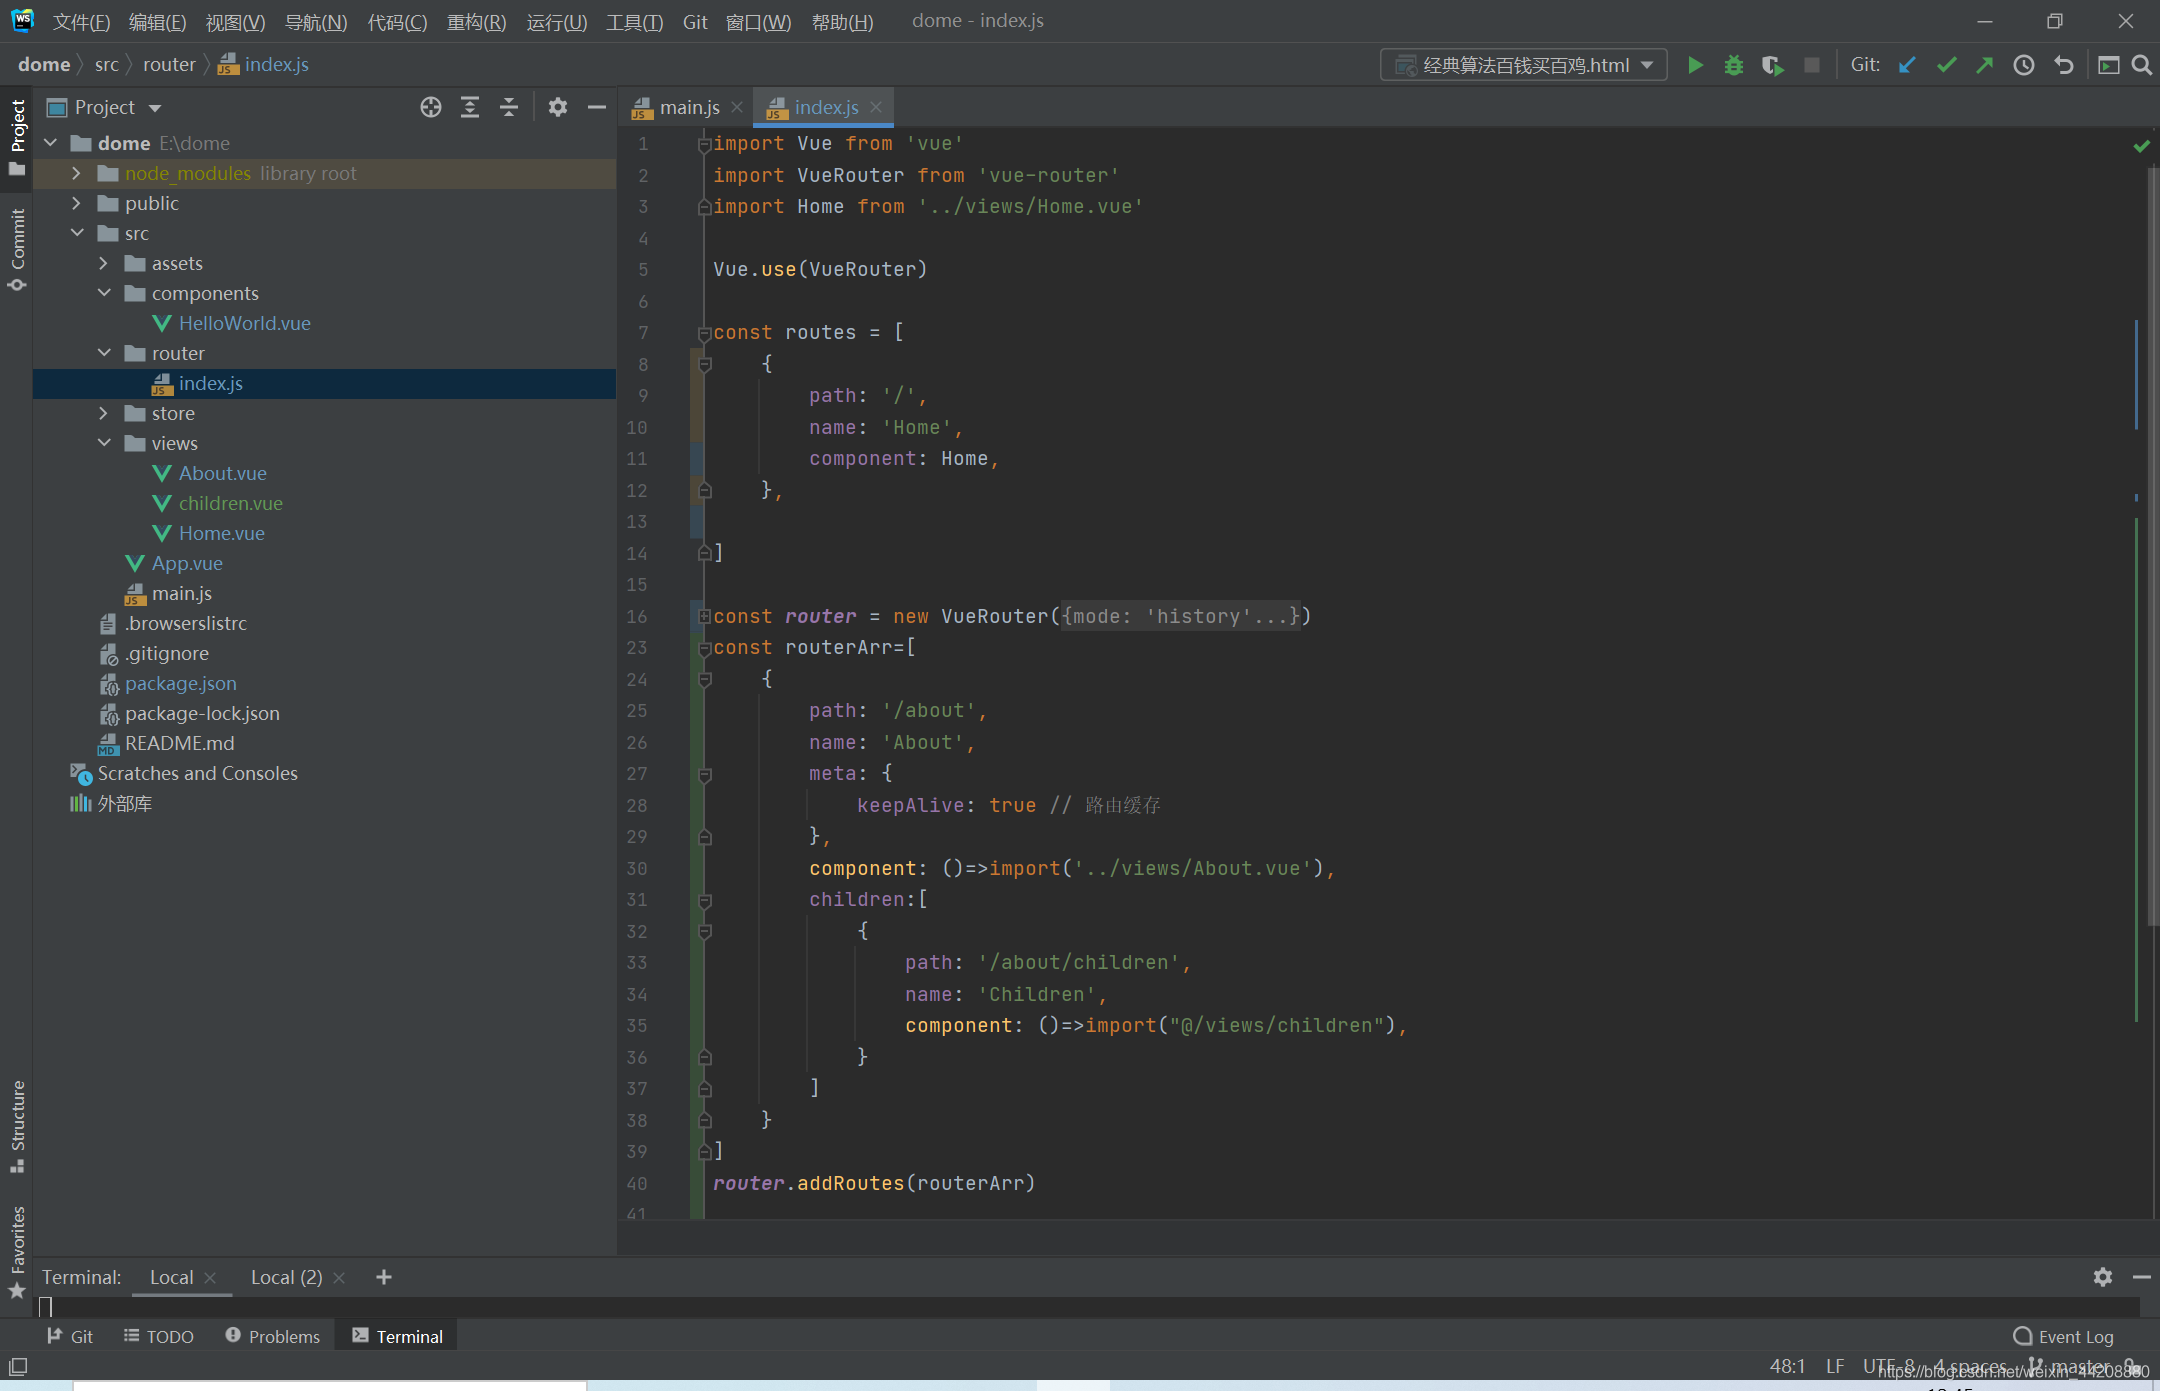The width and height of the screenshot is (2160, 1391).
Task: Open the run configuration dropdown
Action: [1524, 65]
